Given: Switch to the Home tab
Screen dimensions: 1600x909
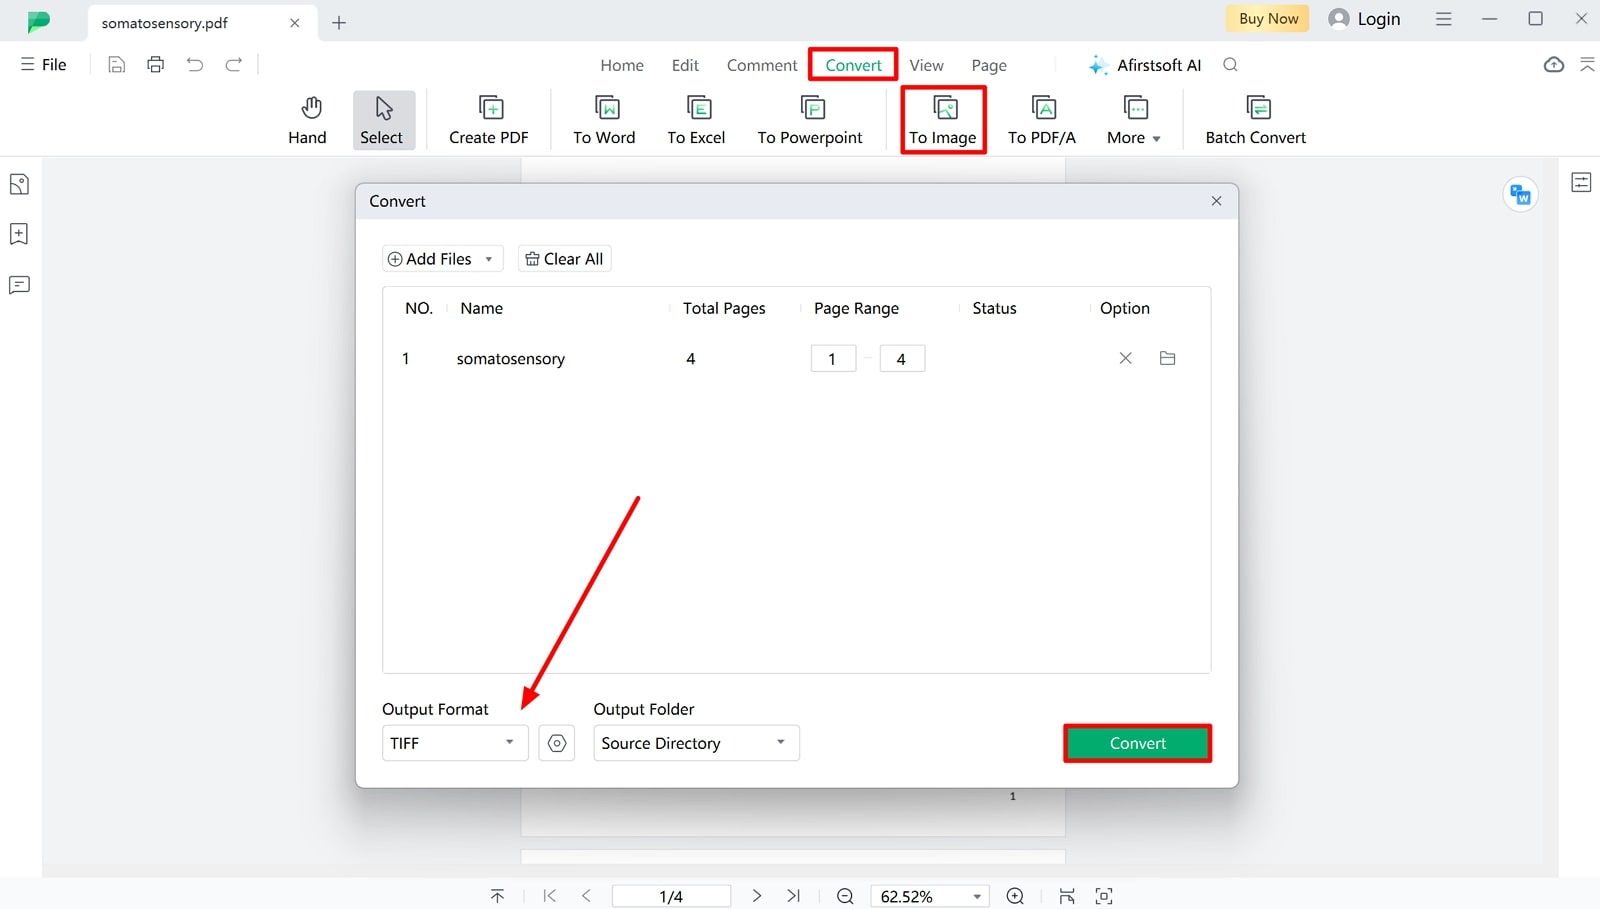Looking at the screenshot, I should click(x=622, y=65).
